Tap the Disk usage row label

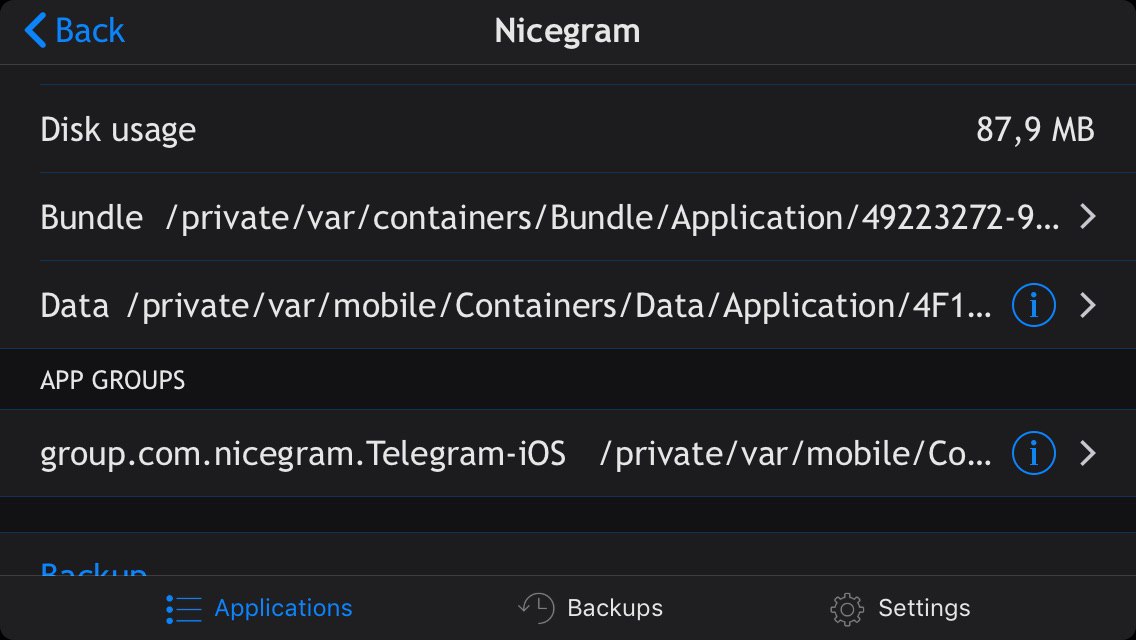tap(118, 130)
